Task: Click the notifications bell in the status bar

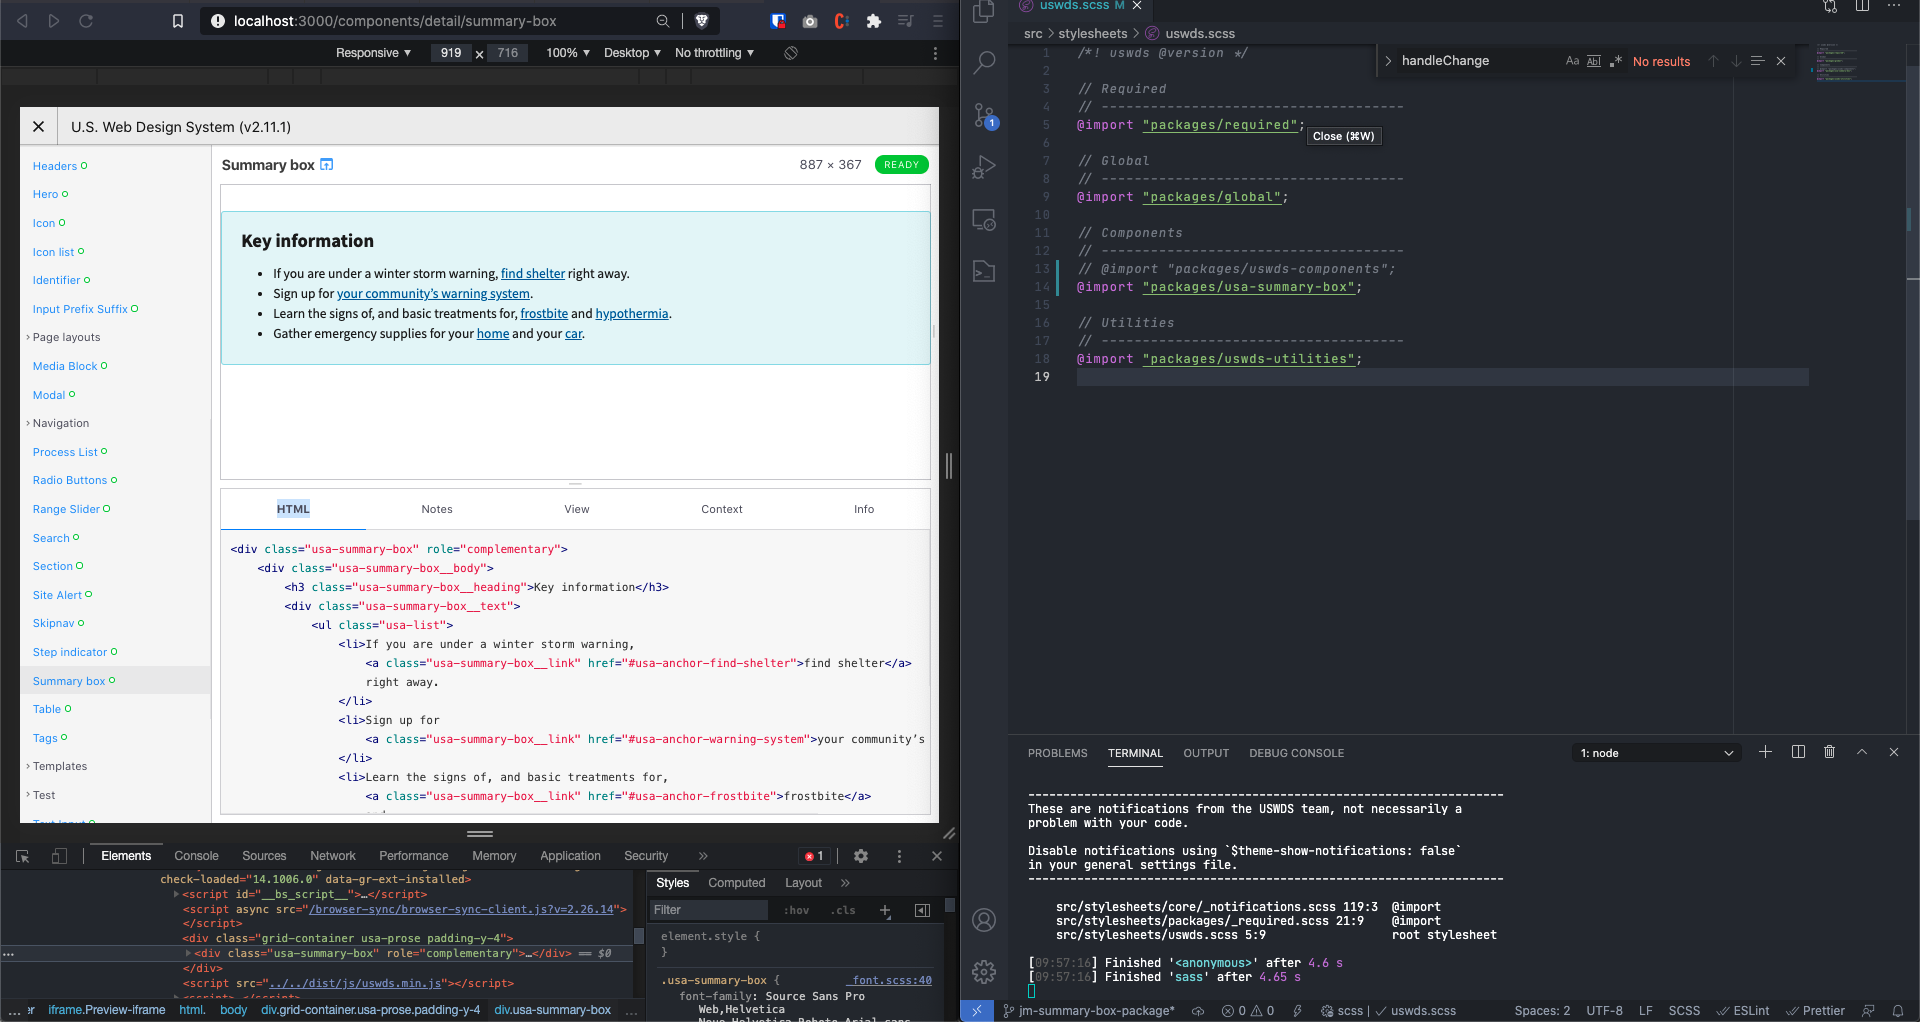Action: click(1898, 1011)
